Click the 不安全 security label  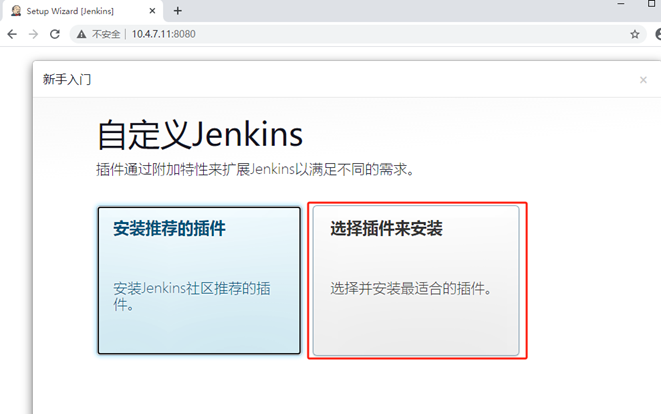click(106, 34)
